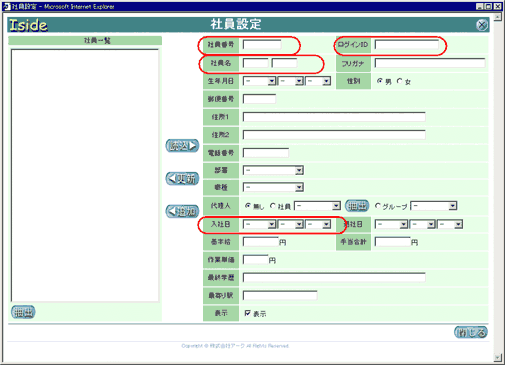
Task: Toggle the 表示 checkbox
Action: pos(247,313)
